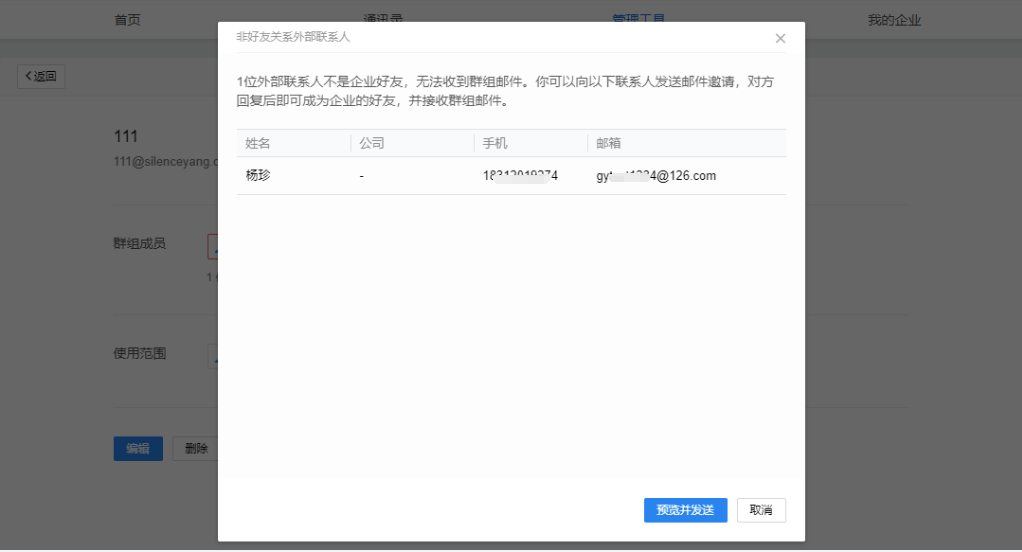The width and height of the screenshot is (1022, 552).
Task: Open the 首页 navigation tab
Action: coord(127,19)
